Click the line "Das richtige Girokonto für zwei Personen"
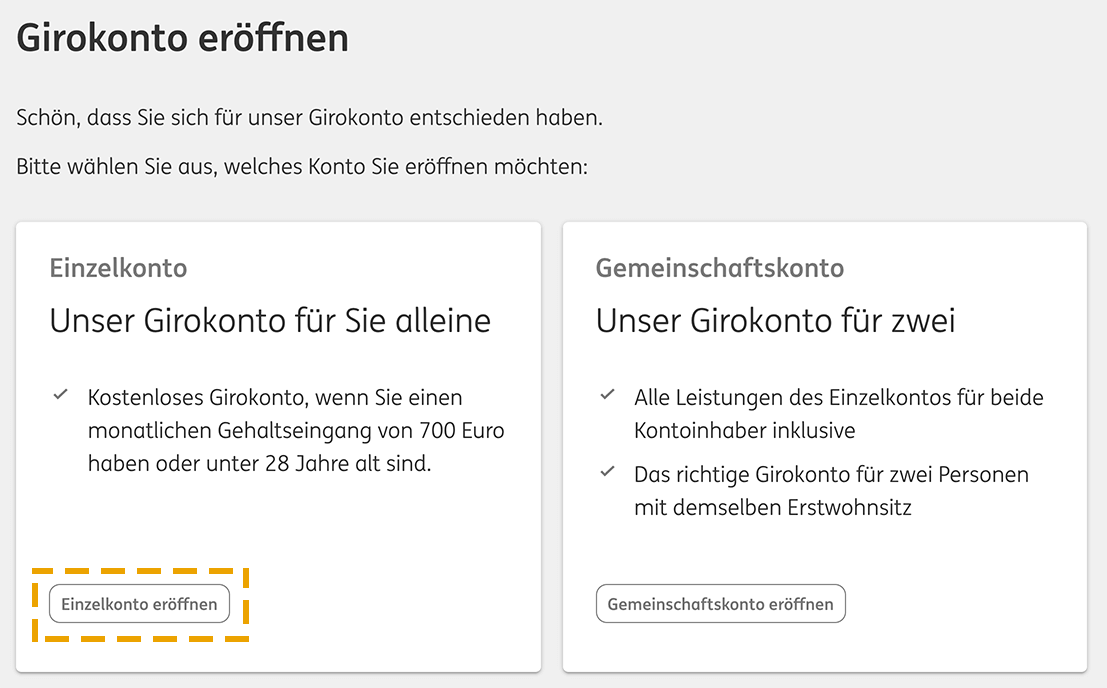Image resolution: width=1107 pixels, height=688 pixels. 831,475
